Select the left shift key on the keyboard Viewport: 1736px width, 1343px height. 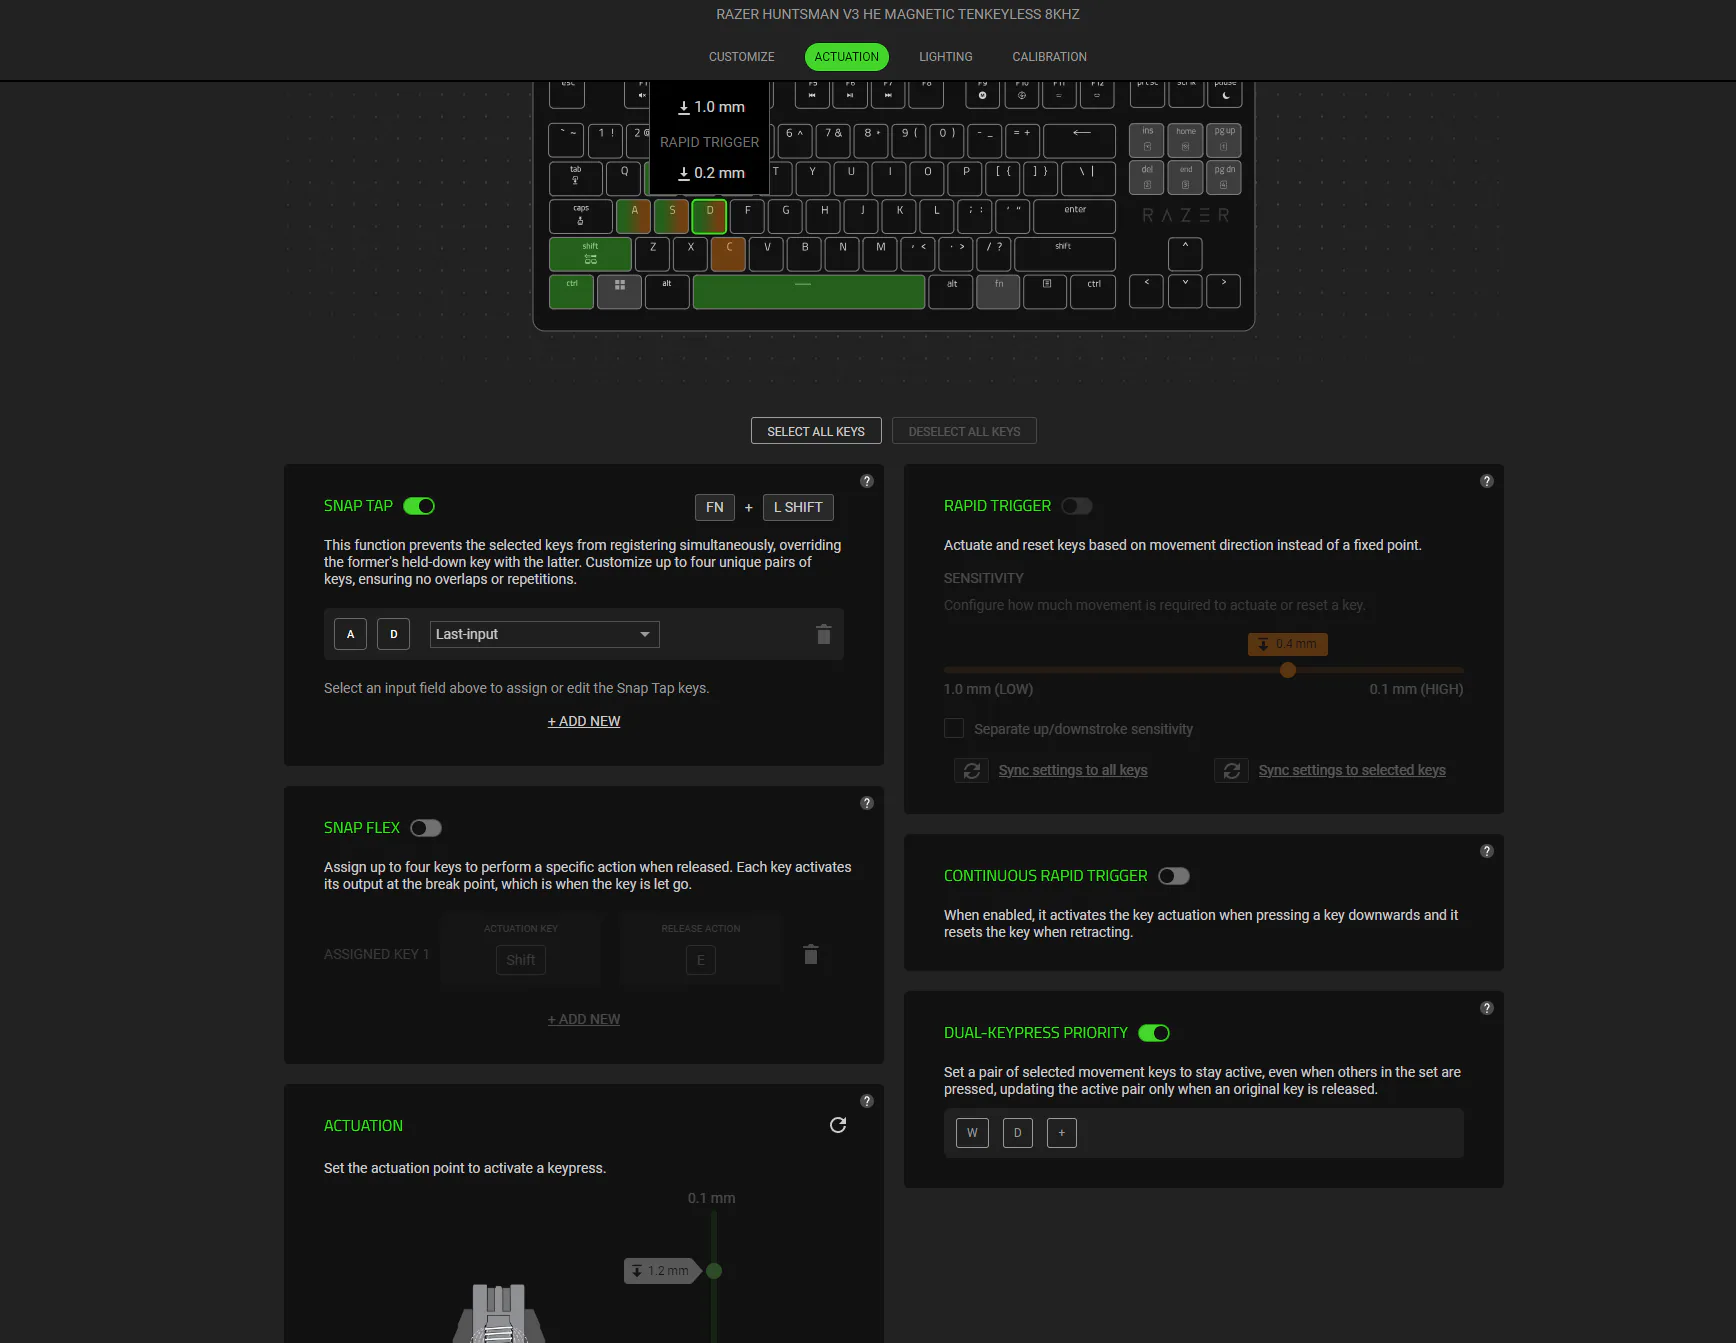590,254
